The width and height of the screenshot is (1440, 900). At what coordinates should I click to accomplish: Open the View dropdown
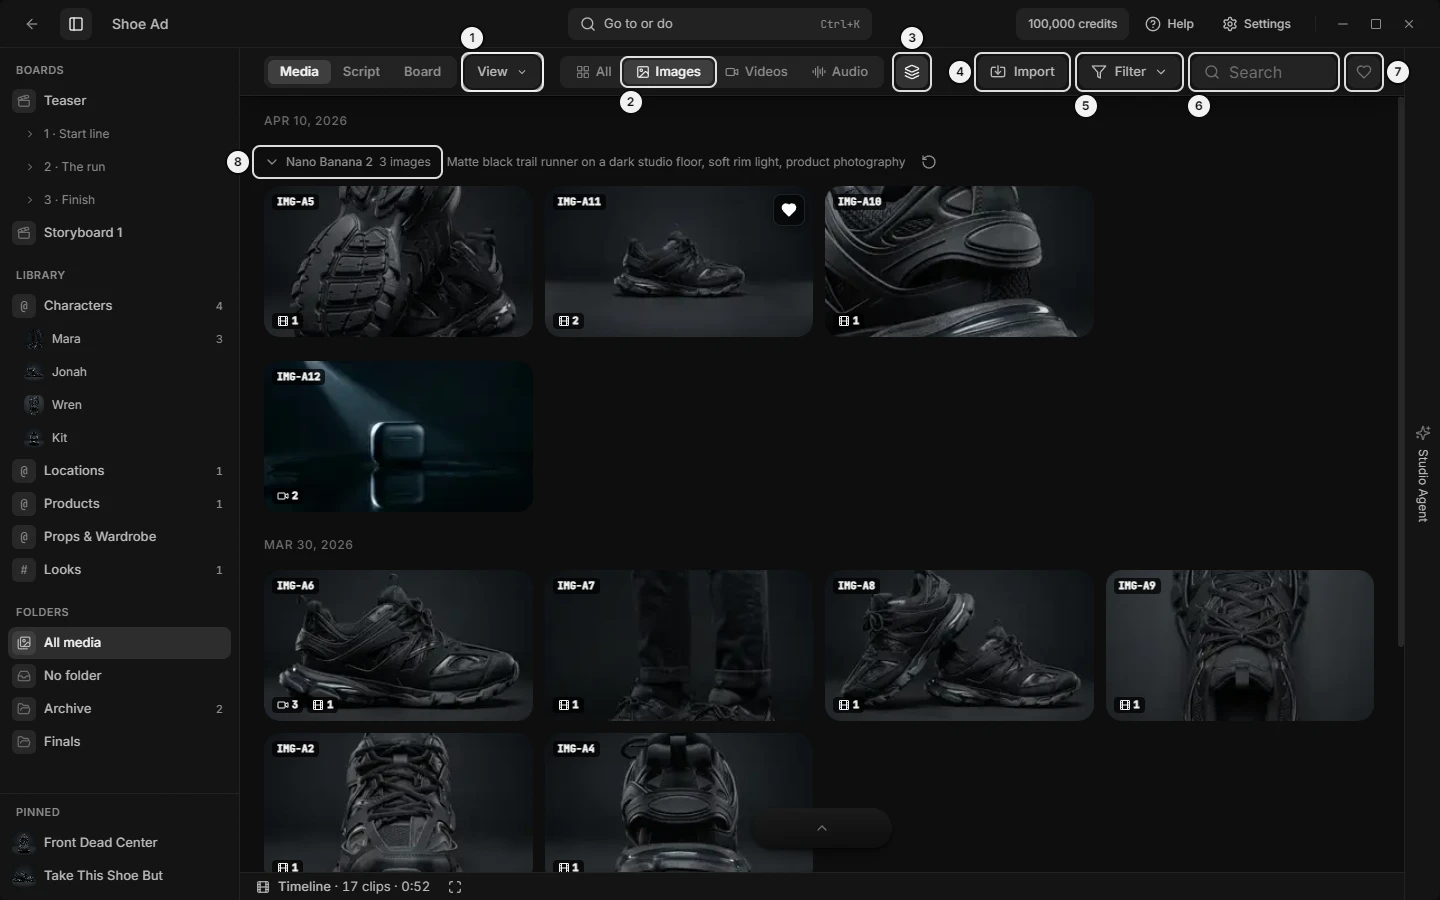pos(502,72)
